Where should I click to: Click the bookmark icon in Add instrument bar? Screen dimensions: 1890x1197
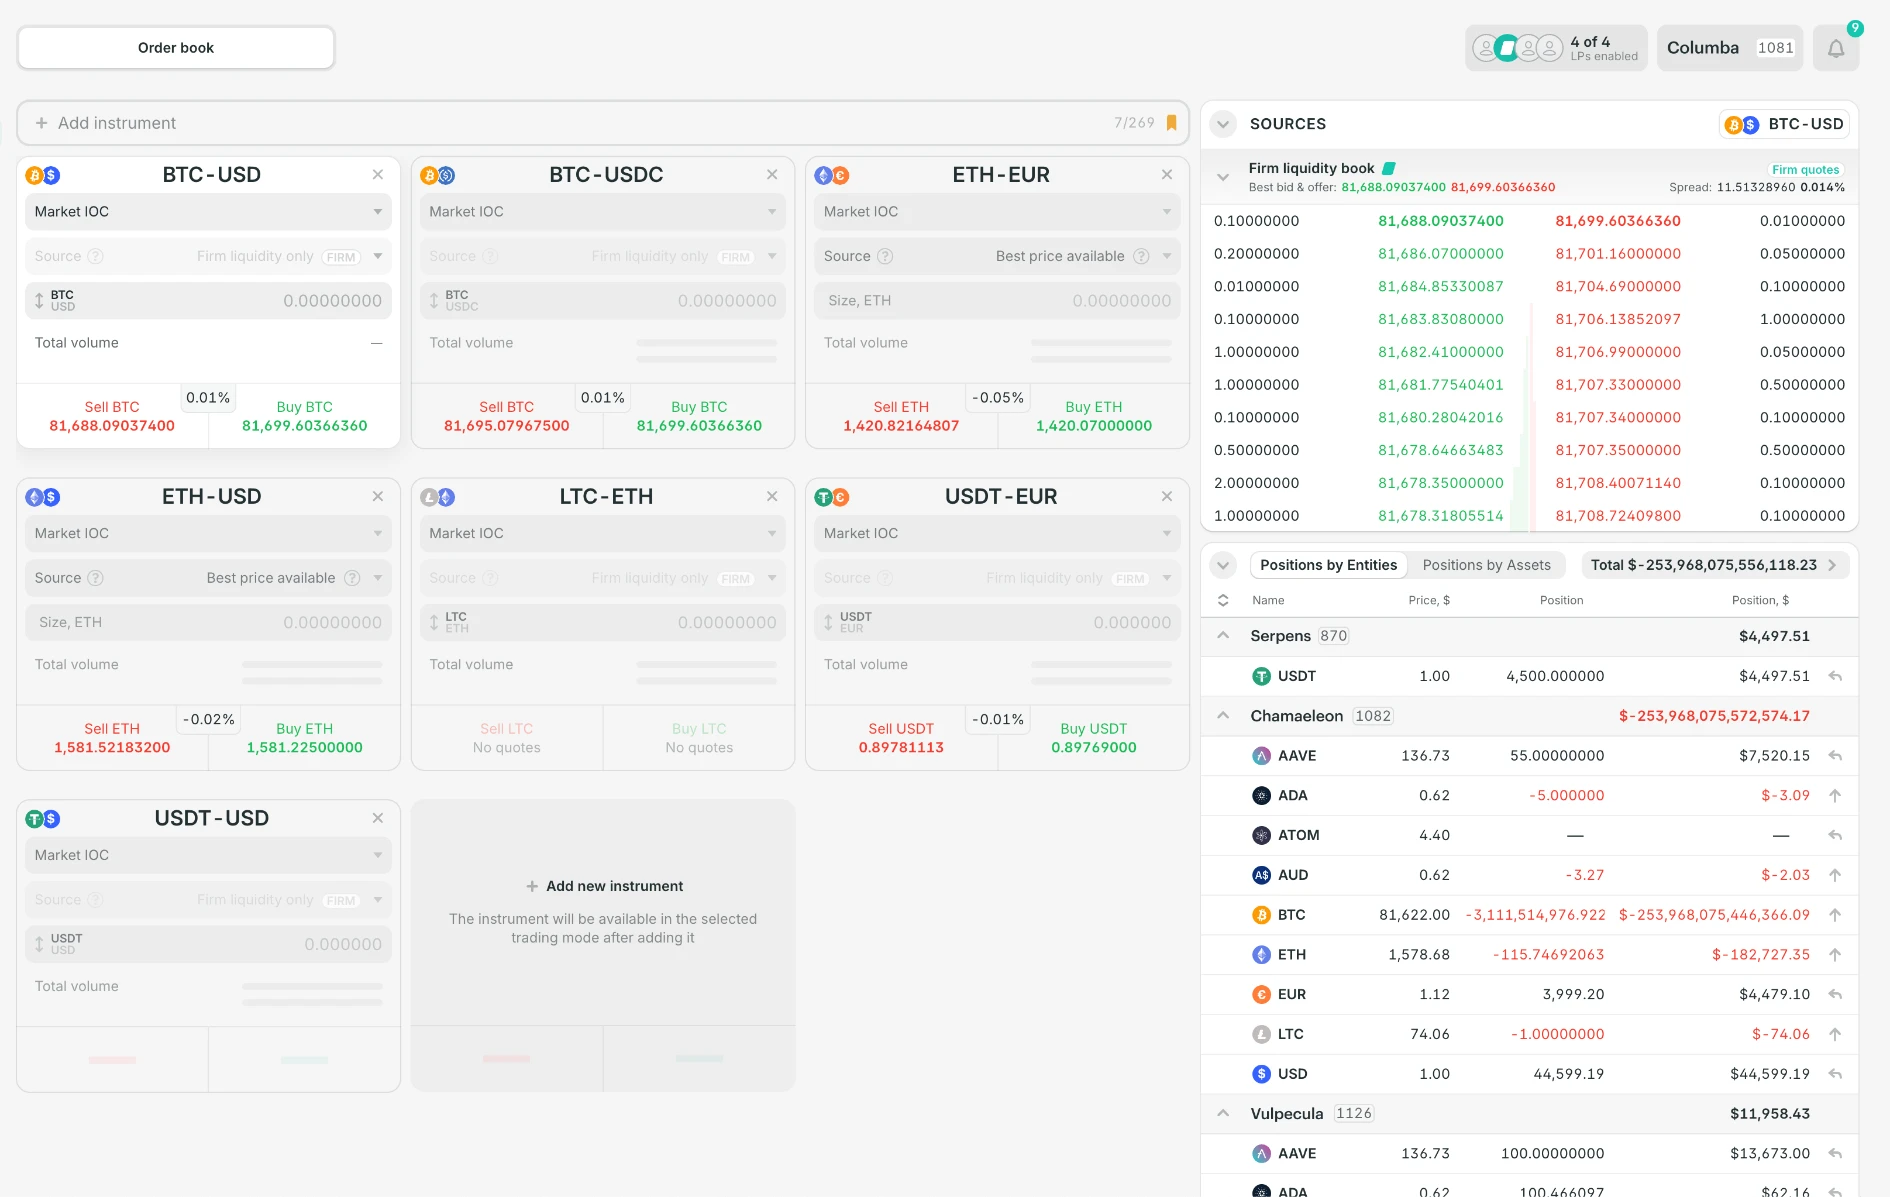1171,123
